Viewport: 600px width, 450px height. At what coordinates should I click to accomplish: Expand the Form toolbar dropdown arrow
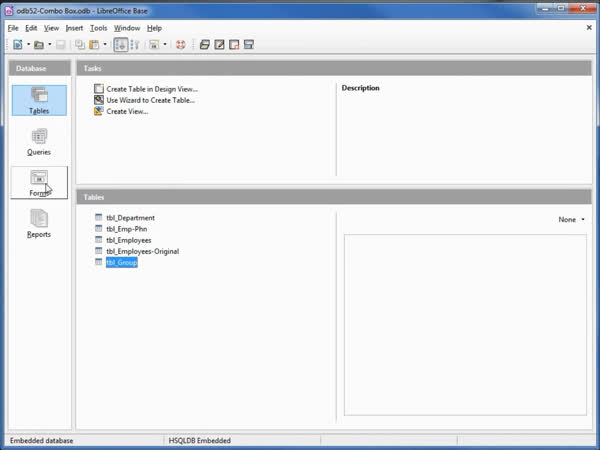tap(165, 44)
